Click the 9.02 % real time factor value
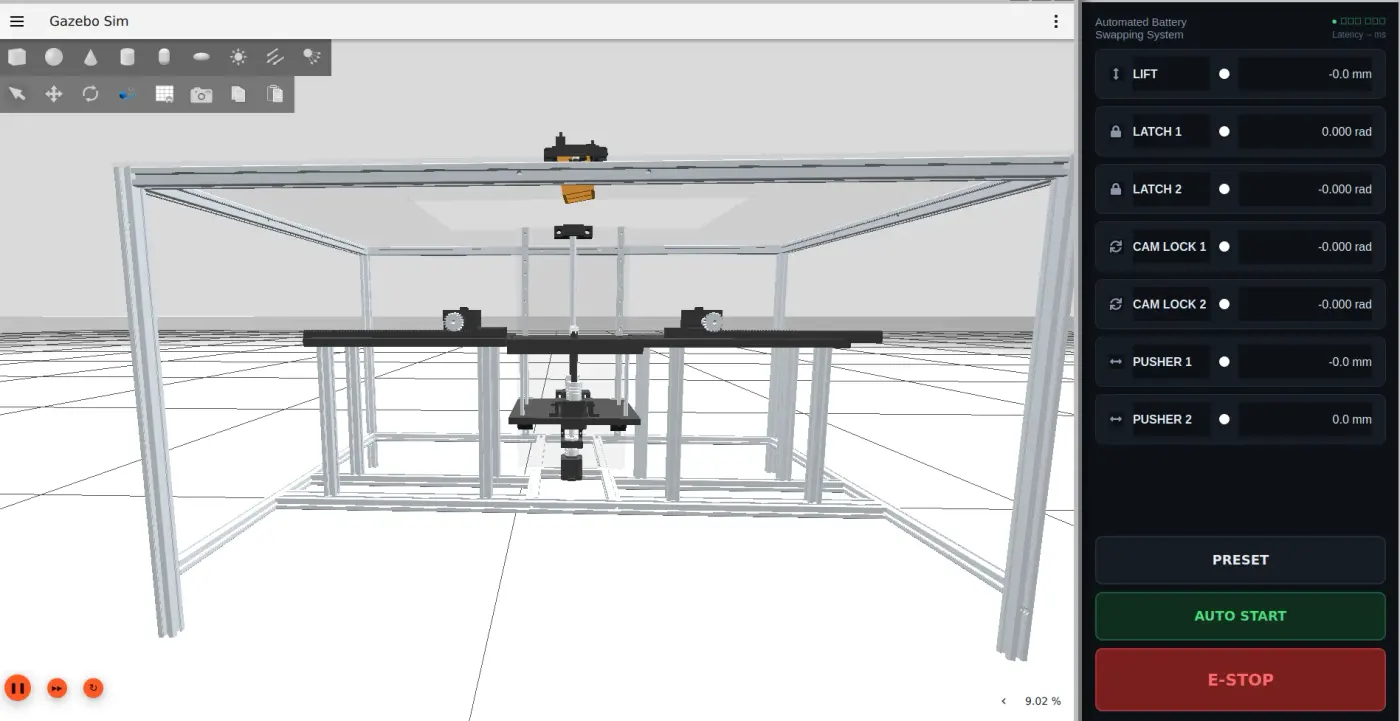The height and width of the screenshot is (721, 1400). tap(1043, 701)
